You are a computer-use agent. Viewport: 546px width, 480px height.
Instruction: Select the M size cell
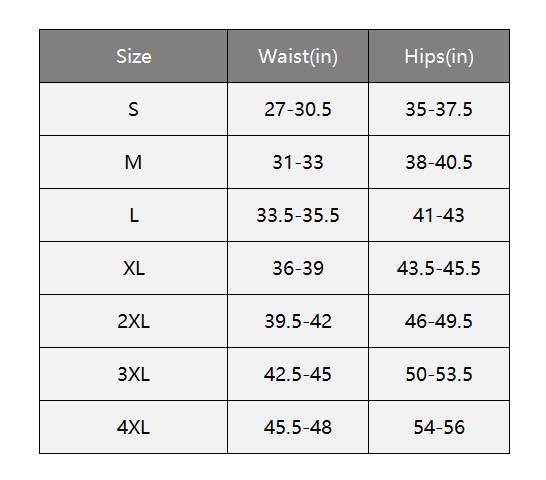[x=134, y=162]
